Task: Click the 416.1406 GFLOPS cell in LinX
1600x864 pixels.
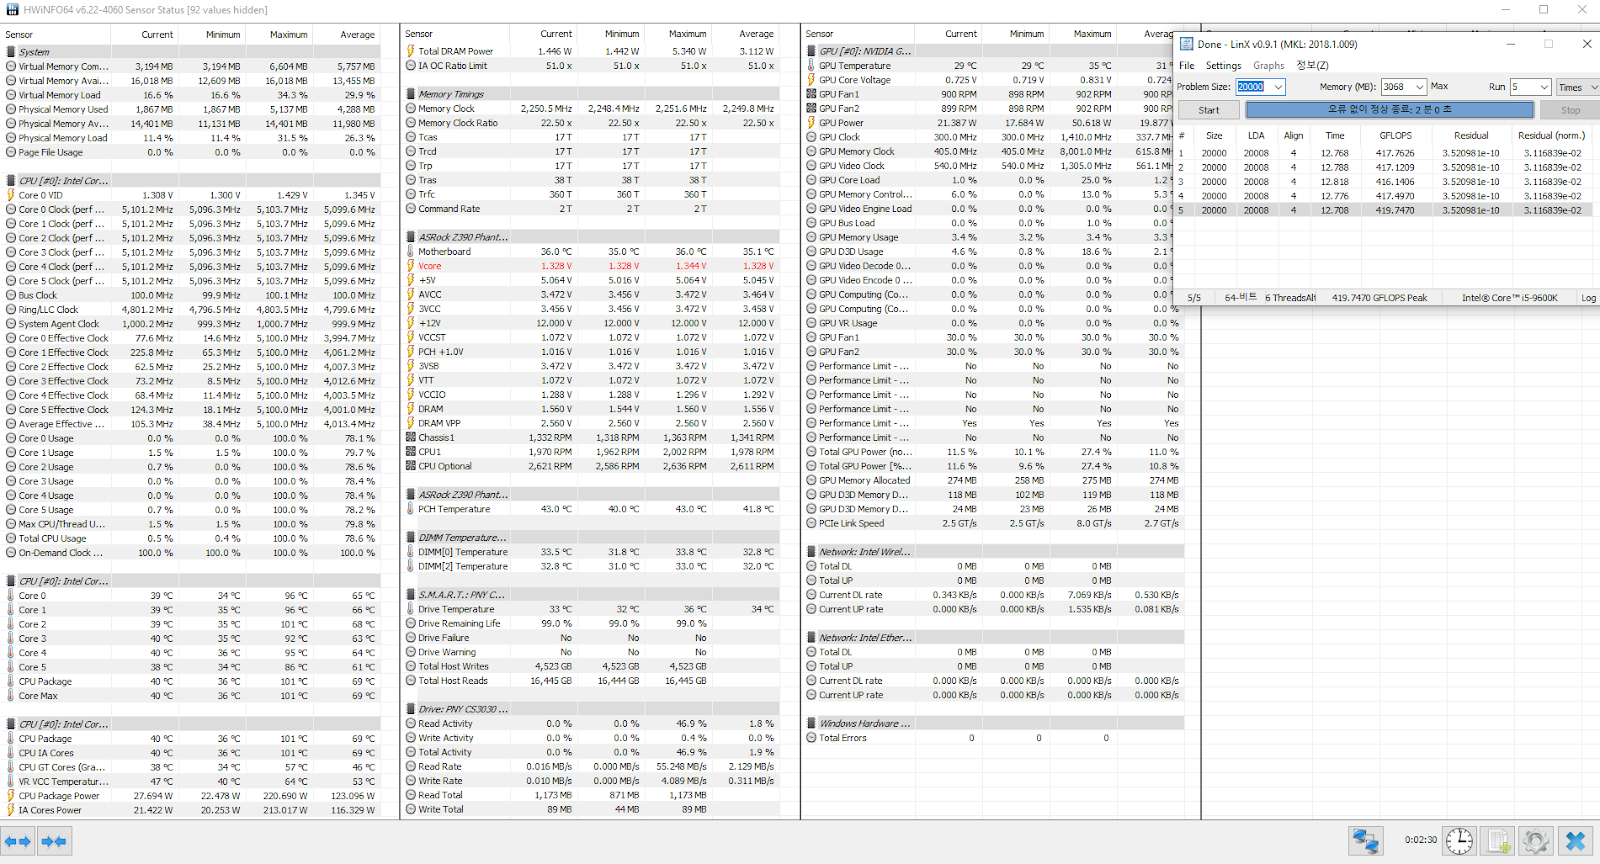Action: (1395, 182)
